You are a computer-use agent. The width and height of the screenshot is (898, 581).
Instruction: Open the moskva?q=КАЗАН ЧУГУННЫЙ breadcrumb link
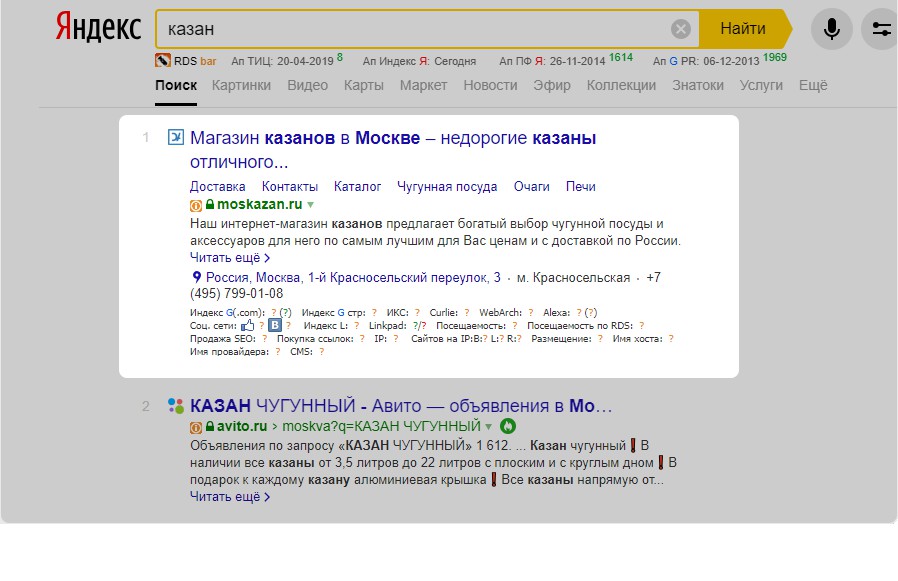click(x=381, y=426)
